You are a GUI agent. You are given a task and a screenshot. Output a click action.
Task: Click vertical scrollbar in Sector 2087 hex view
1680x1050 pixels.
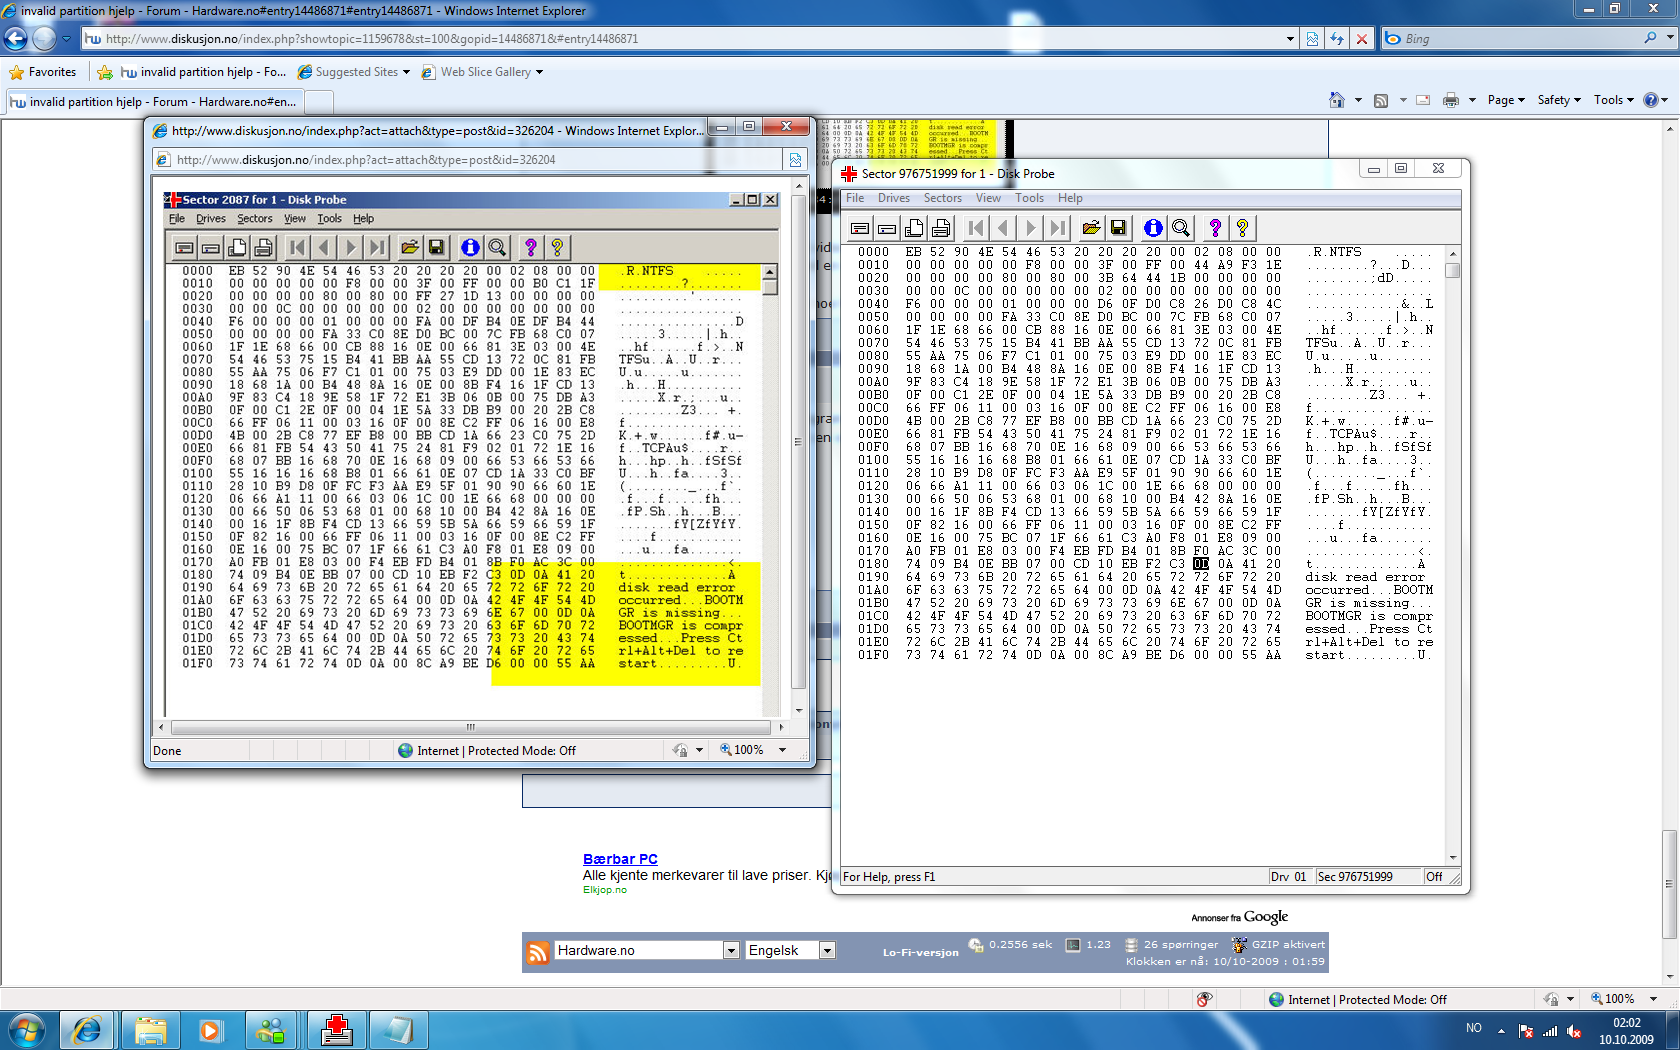[x=770, y=288]
